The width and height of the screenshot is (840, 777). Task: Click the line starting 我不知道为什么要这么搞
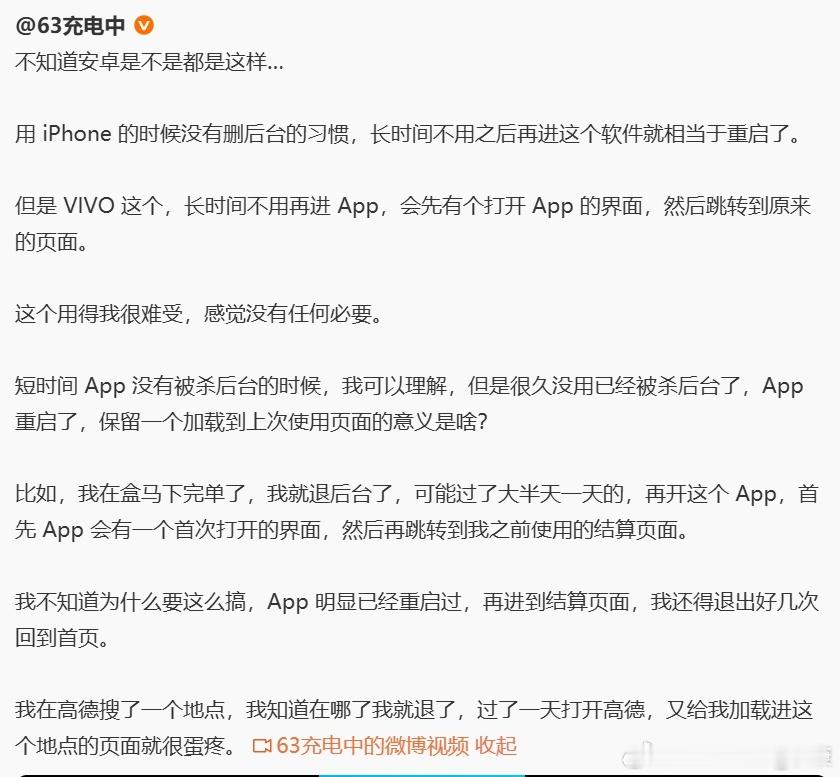point(416,602)
